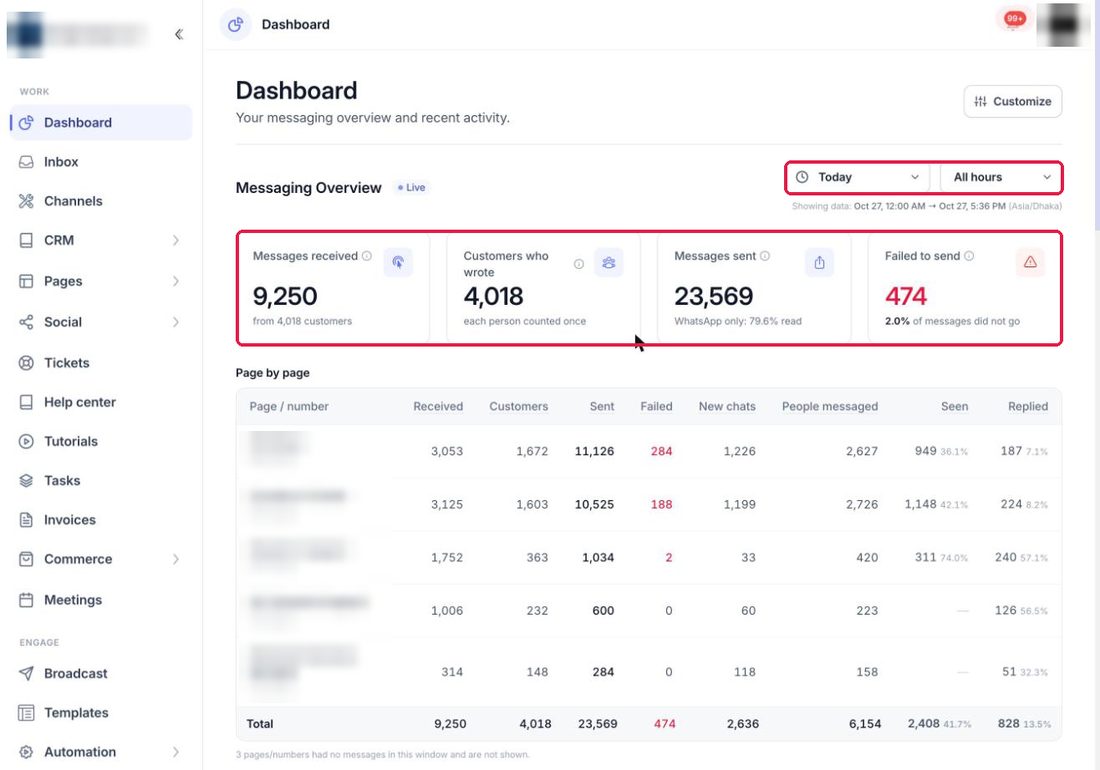Open the All hours dropdown
This screenshot has height=770, width=1100.
(x=1000, y=177)
